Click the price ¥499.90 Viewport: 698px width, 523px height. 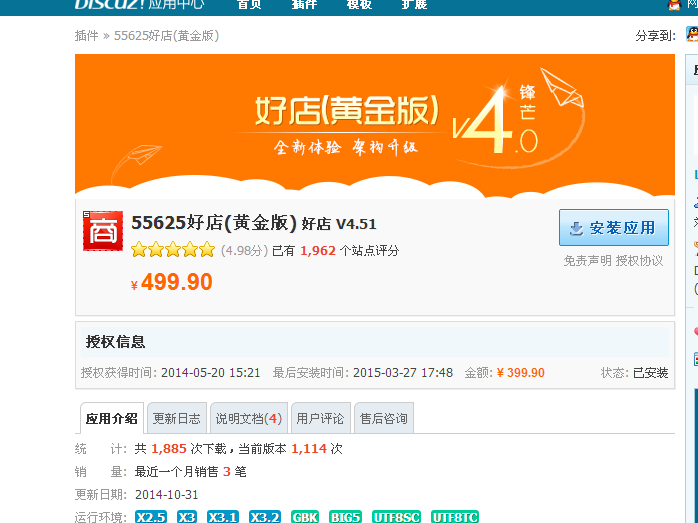pos(172,282)
